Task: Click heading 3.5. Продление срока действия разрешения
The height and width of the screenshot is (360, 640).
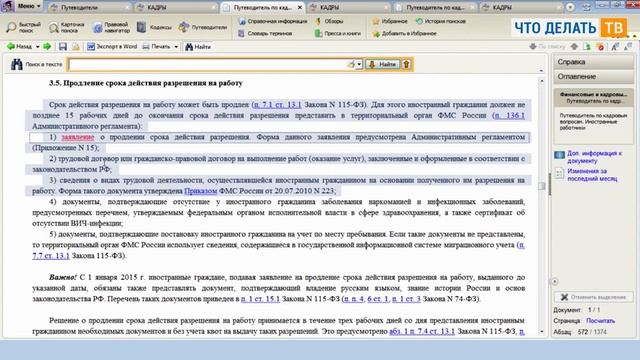Action: (146, 83)
